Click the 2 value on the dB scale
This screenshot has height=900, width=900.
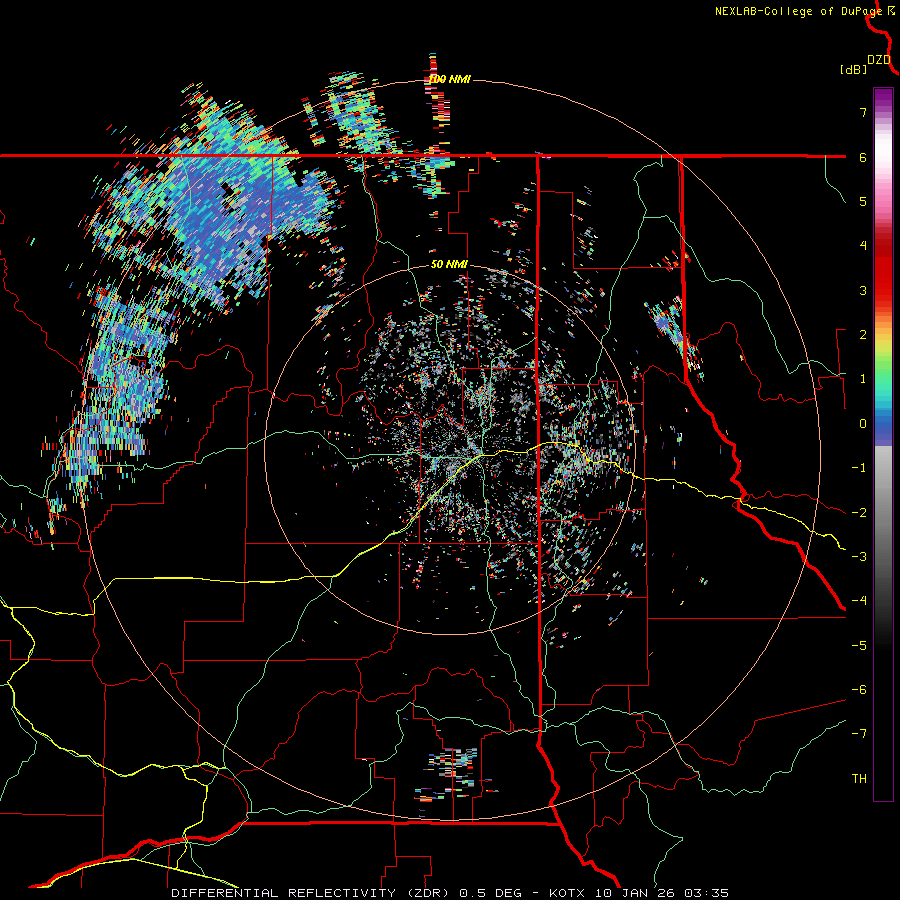pyautogui.click(x=863, y=335)
